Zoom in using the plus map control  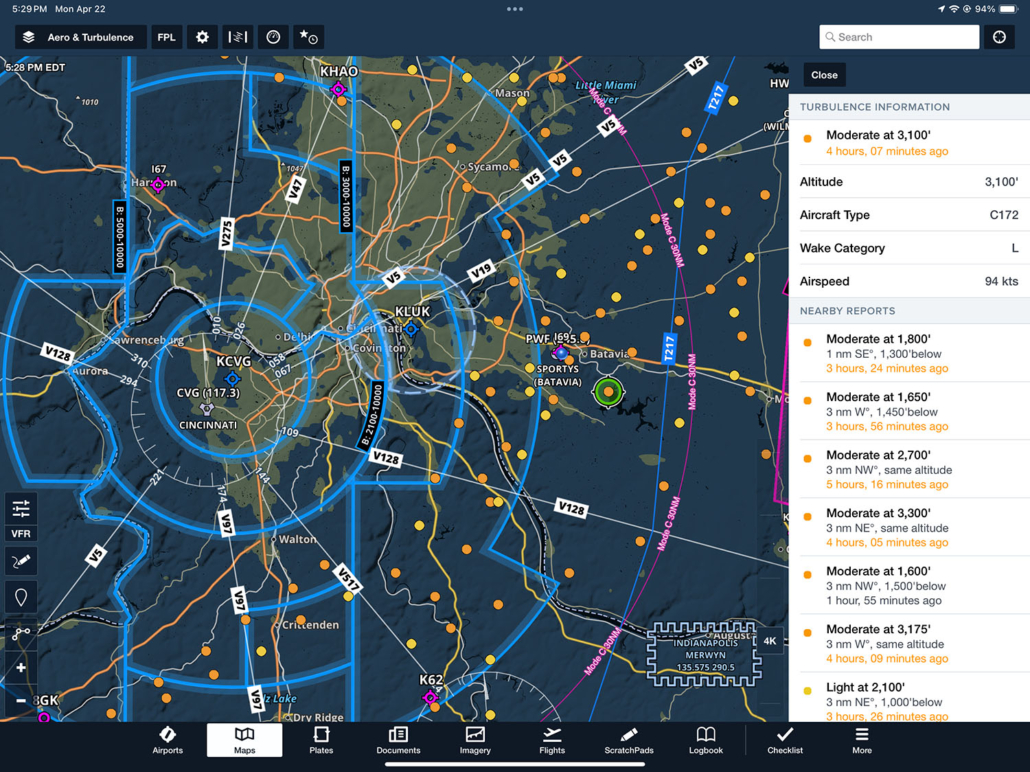point(20,666)
